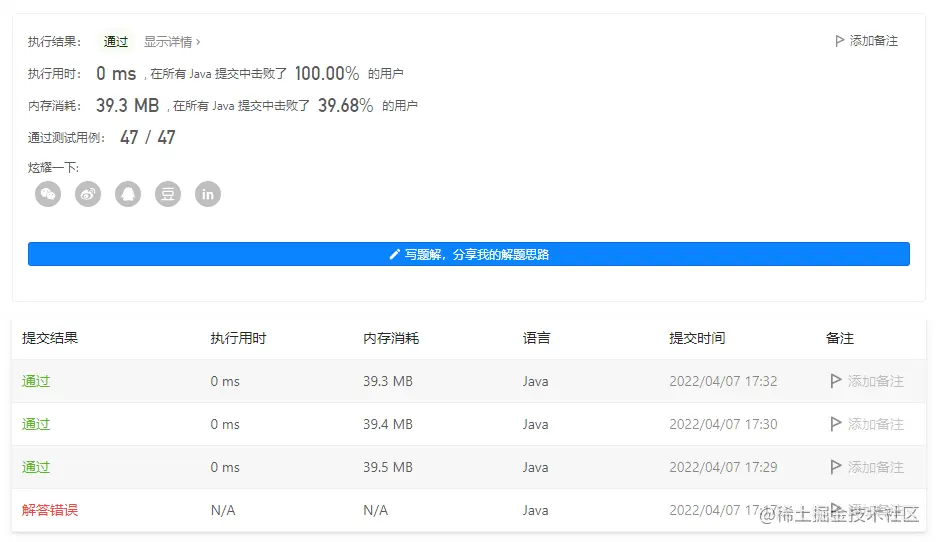Click N/A memory cell in 解答错误 row
The width and height of the screenshot is (937, 542).
[375, 510]
